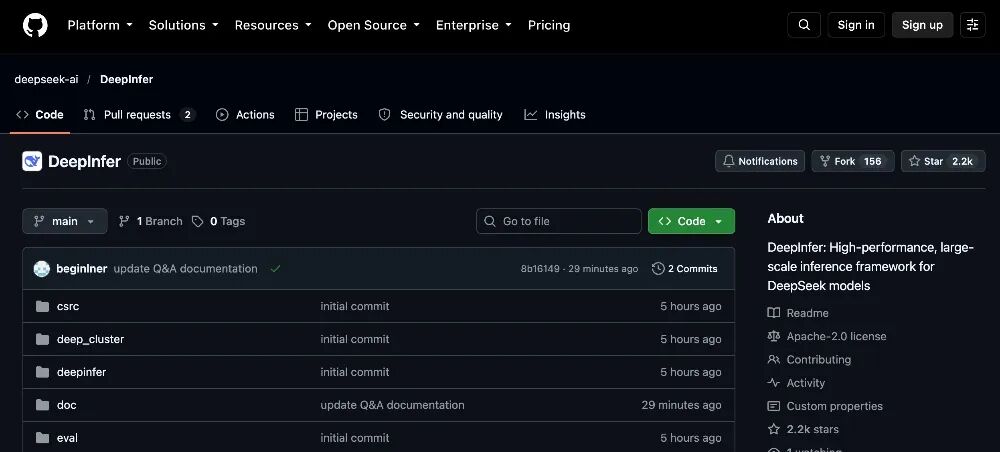Click the Tags label icon
1000x452 pixels.
point(198,221)
